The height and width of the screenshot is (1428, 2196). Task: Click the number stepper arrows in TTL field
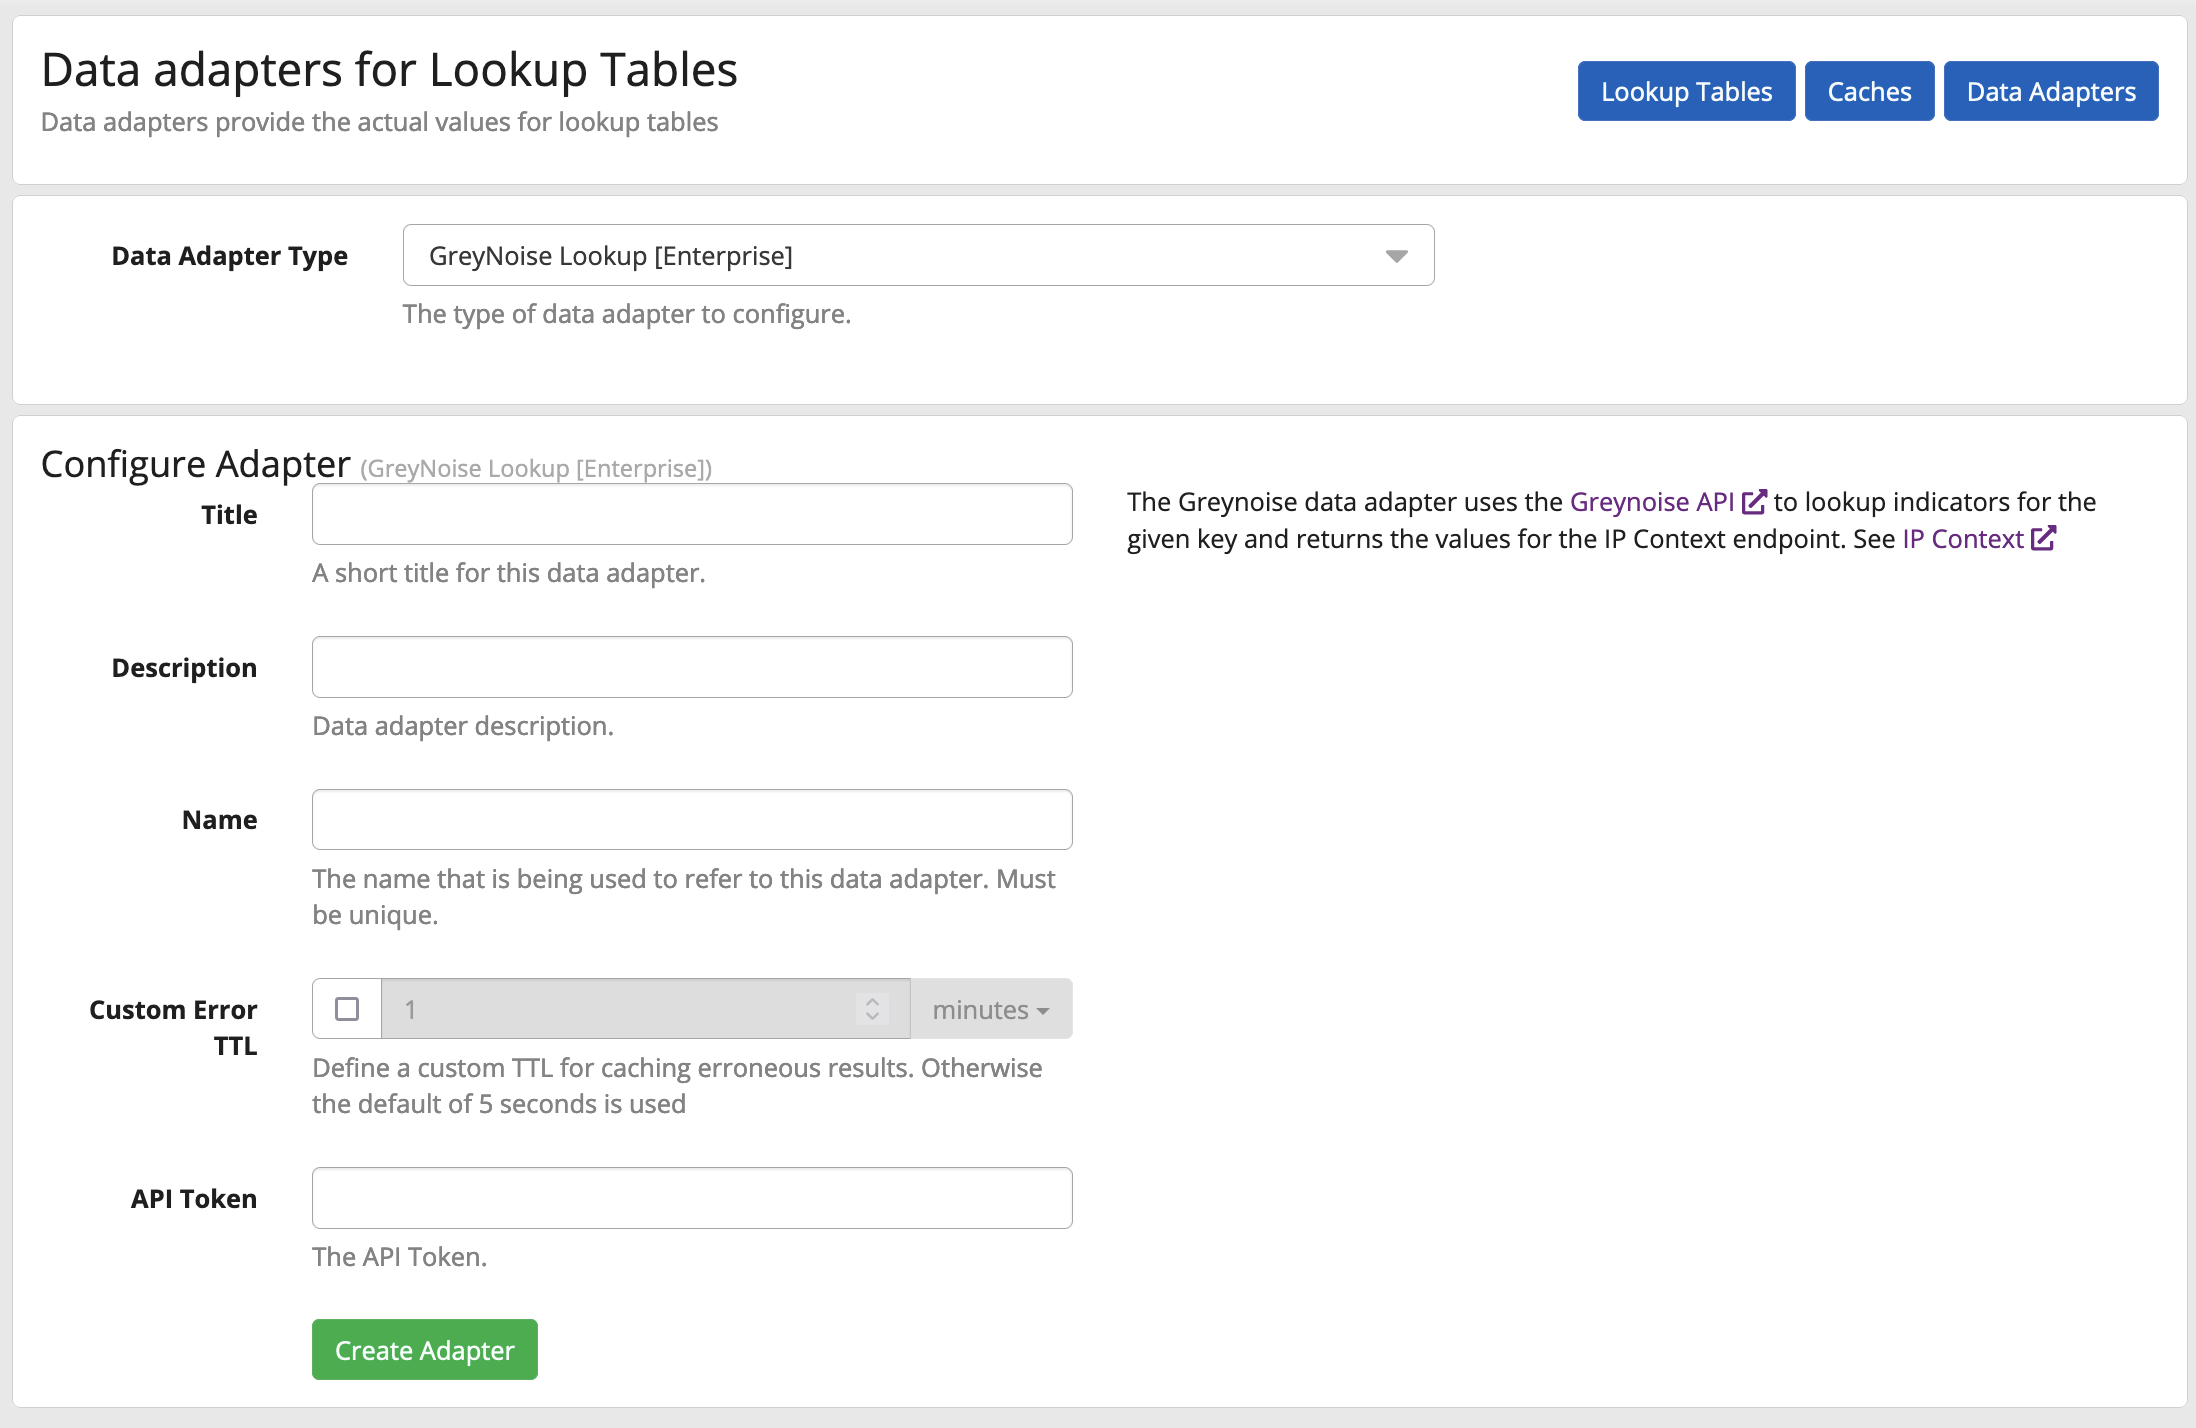pos(872,1009)
